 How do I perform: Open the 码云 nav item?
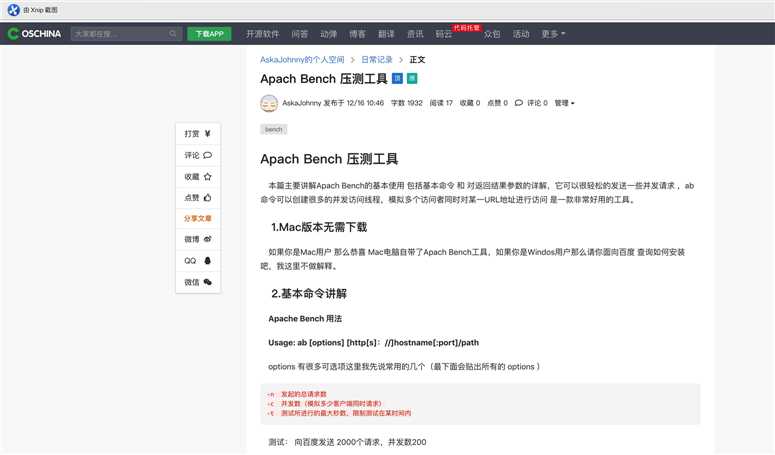pos(443,34)
